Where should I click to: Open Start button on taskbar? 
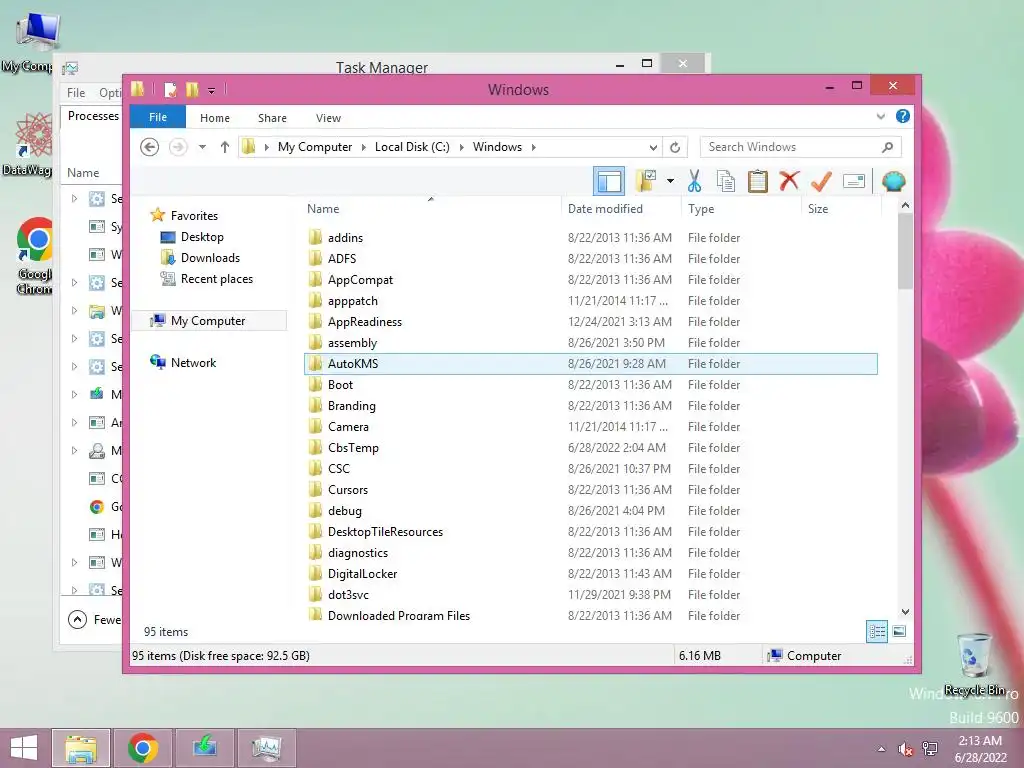click(24, 748)
